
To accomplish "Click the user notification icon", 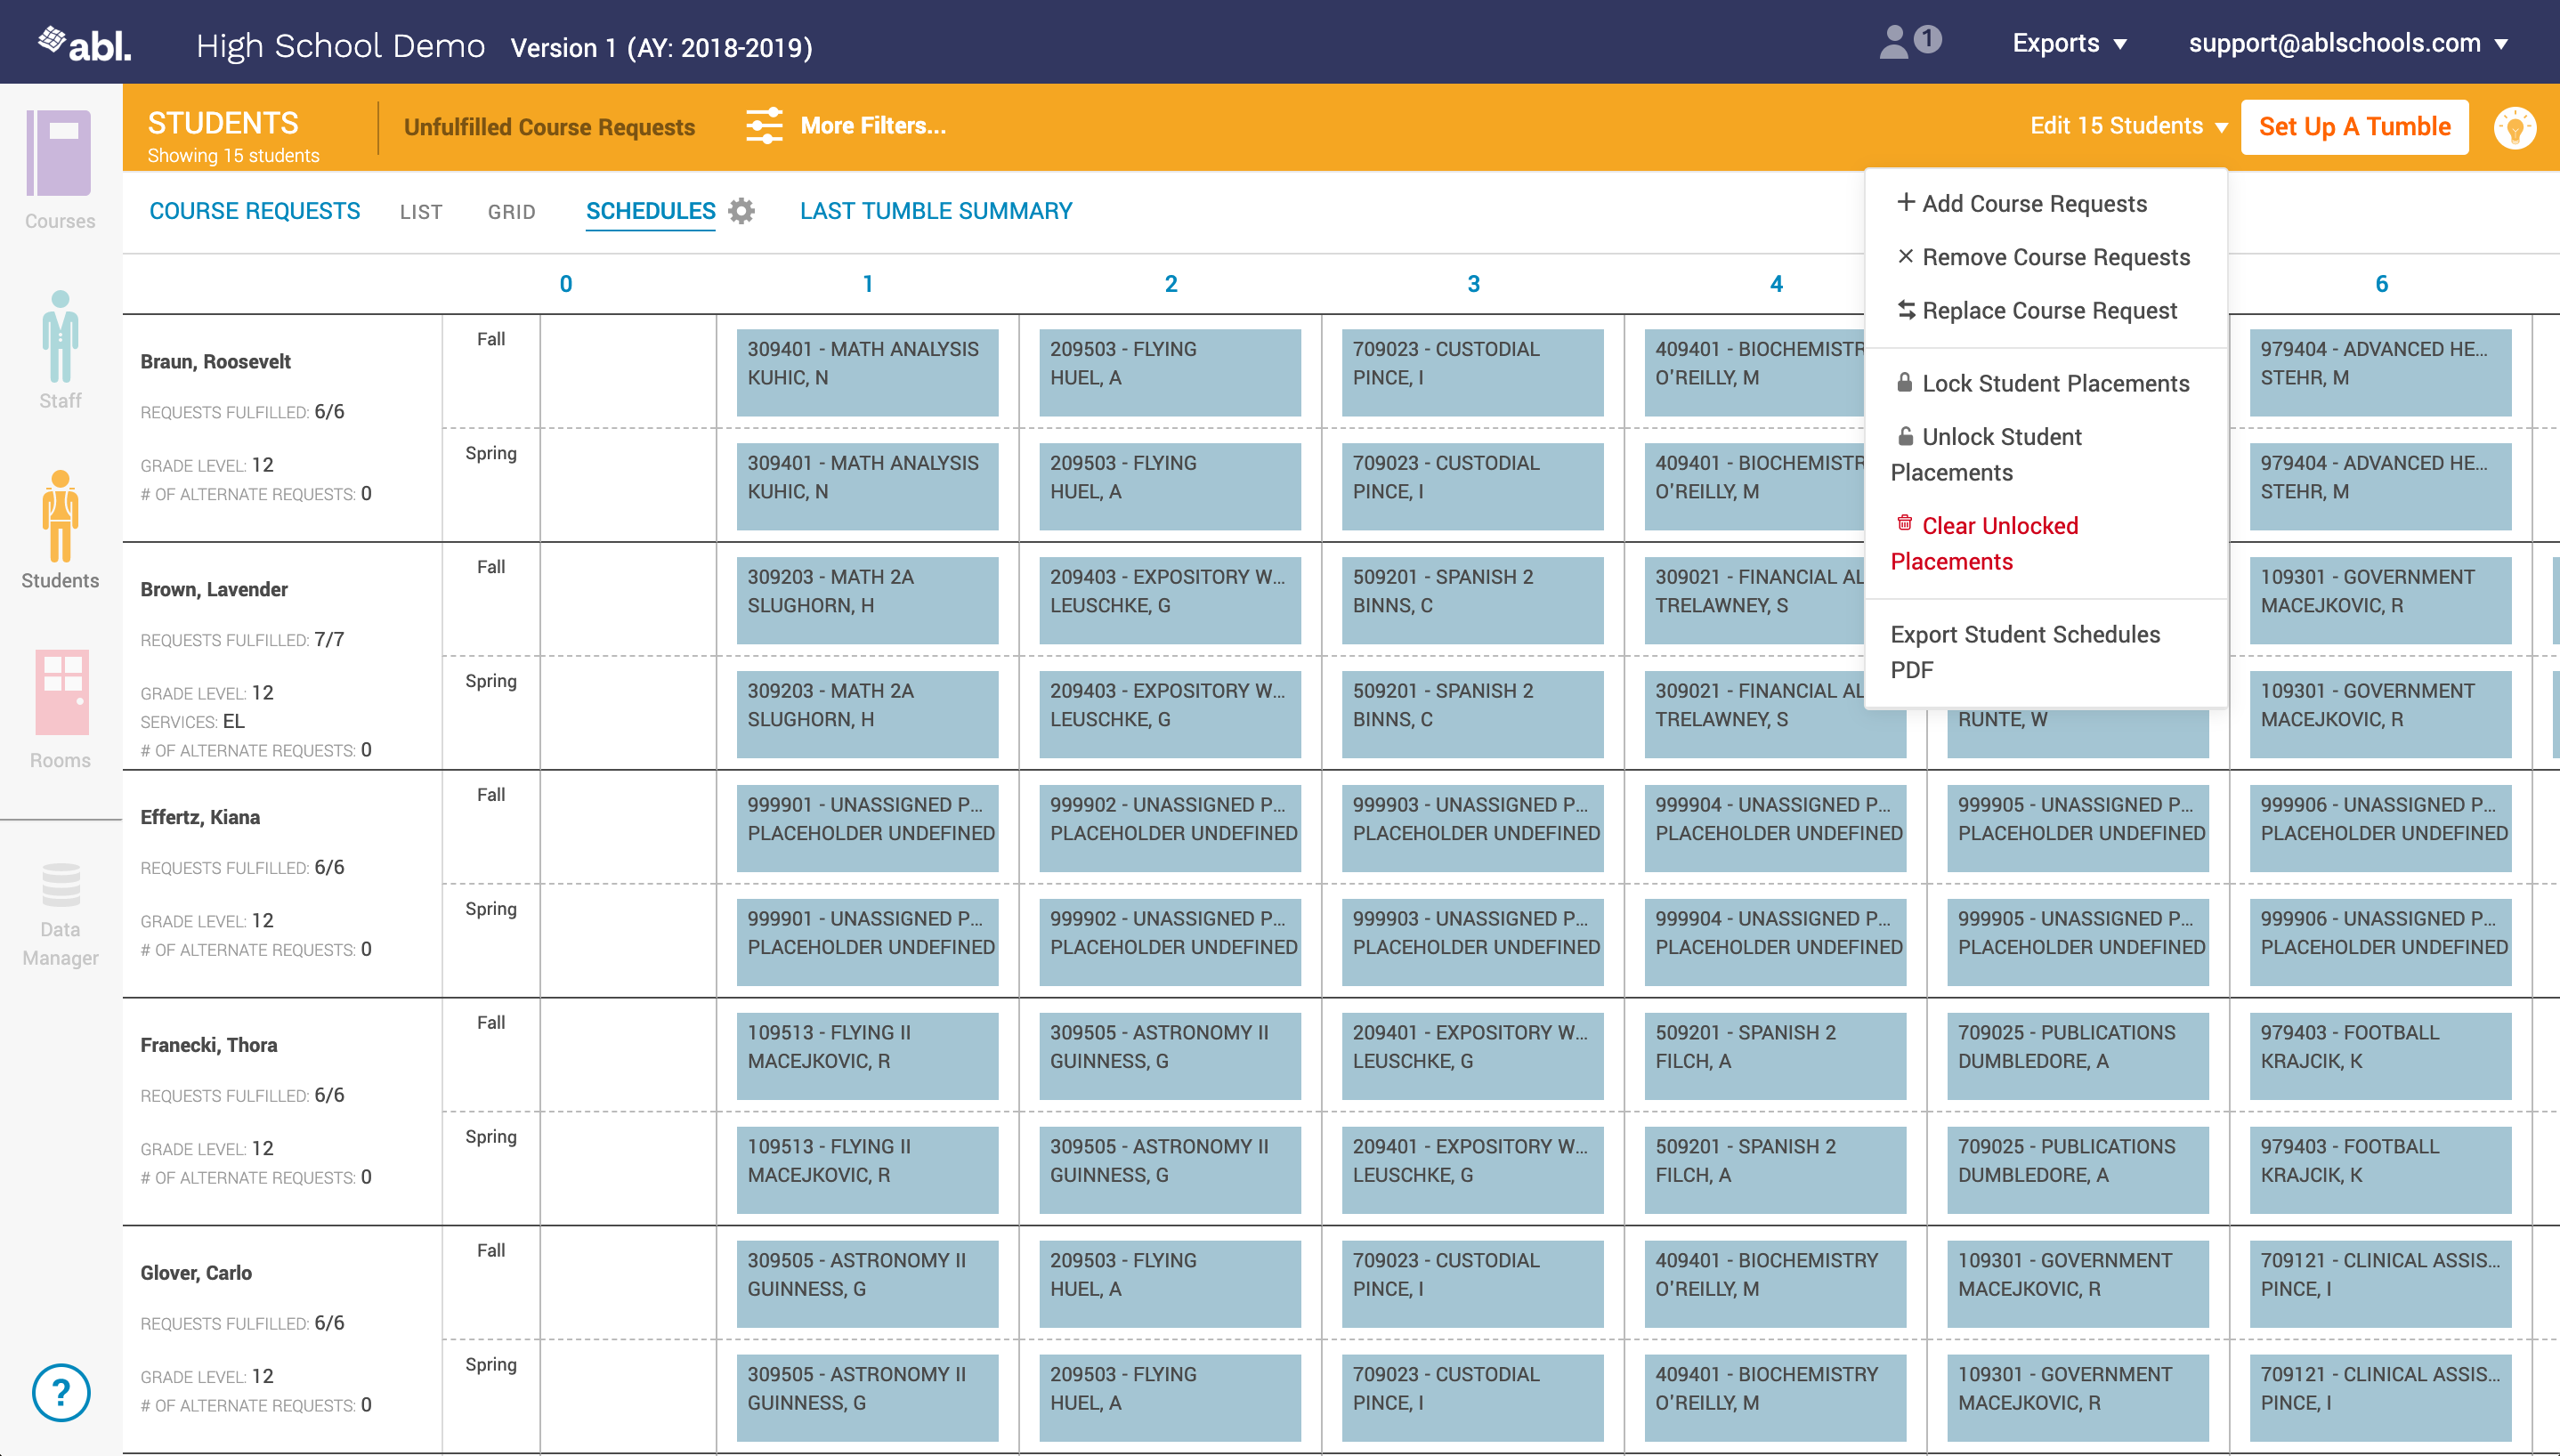I will [1909, 42].
